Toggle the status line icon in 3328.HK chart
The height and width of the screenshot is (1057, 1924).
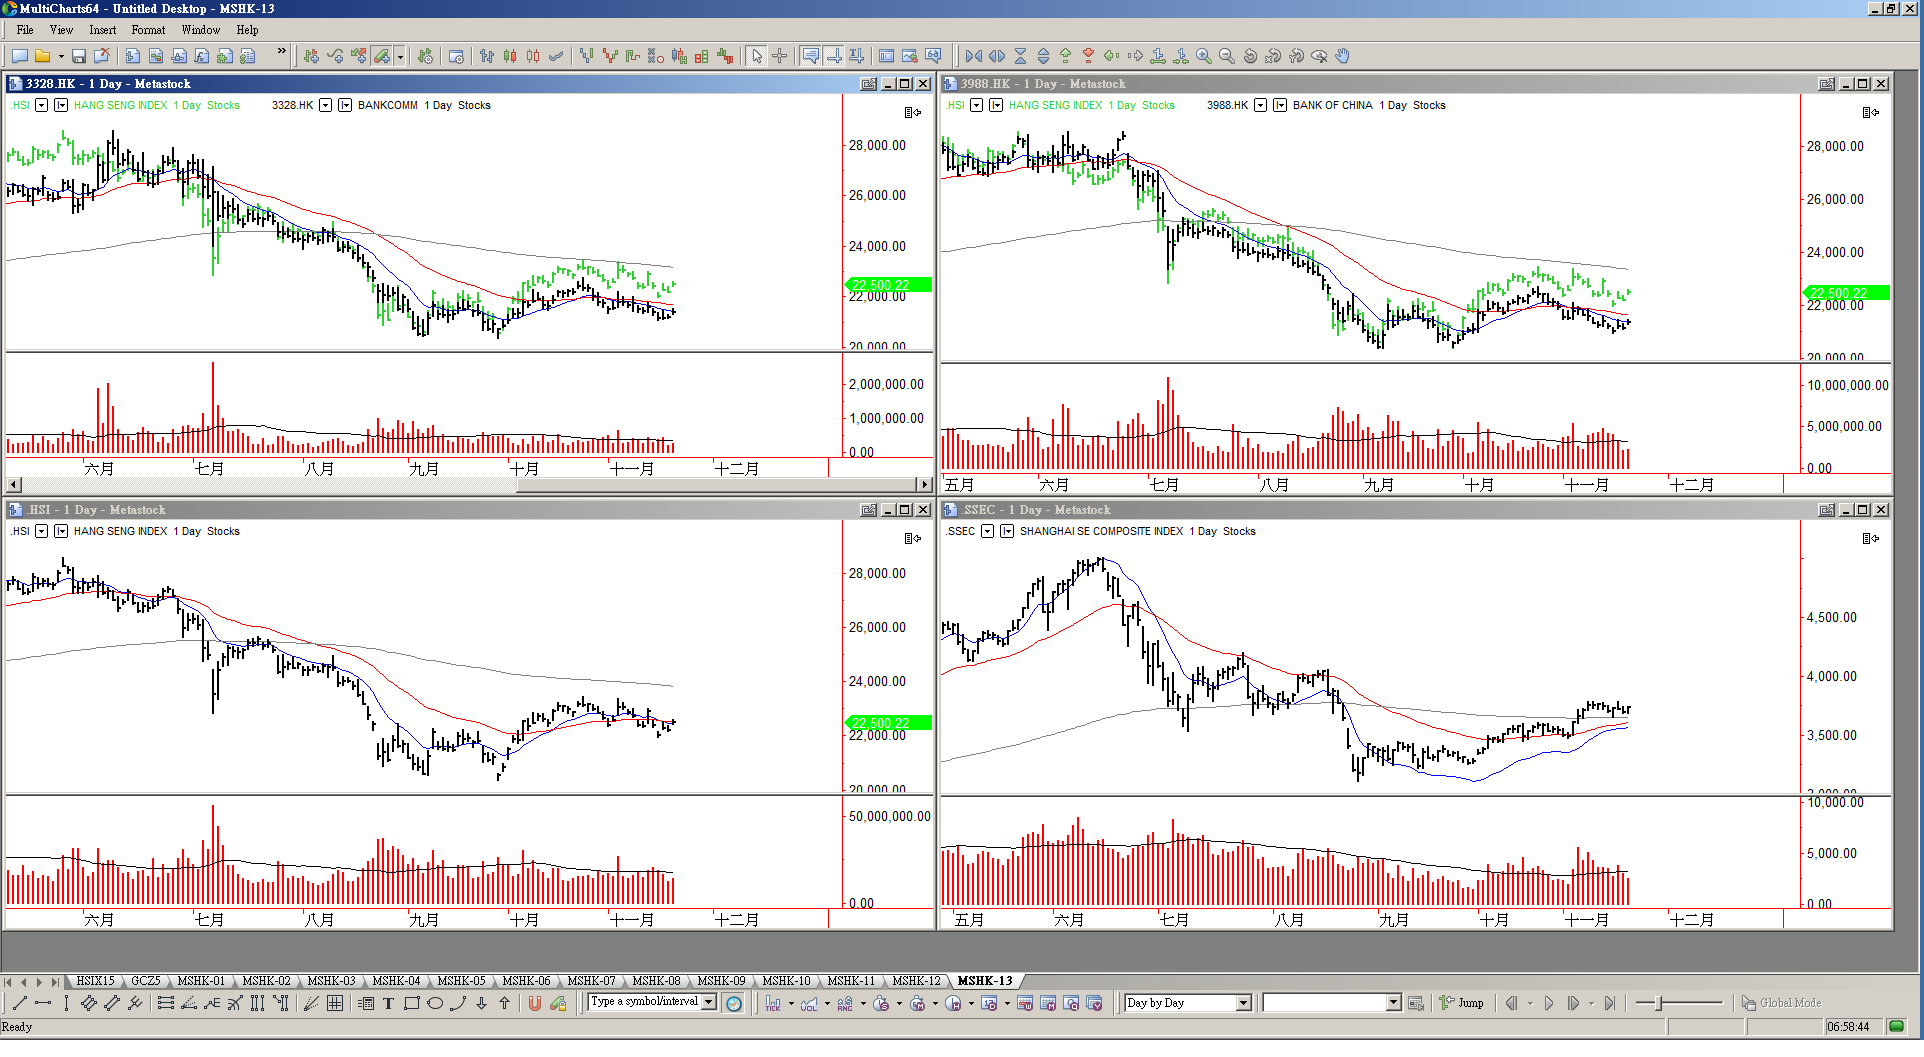coord(912,113)
